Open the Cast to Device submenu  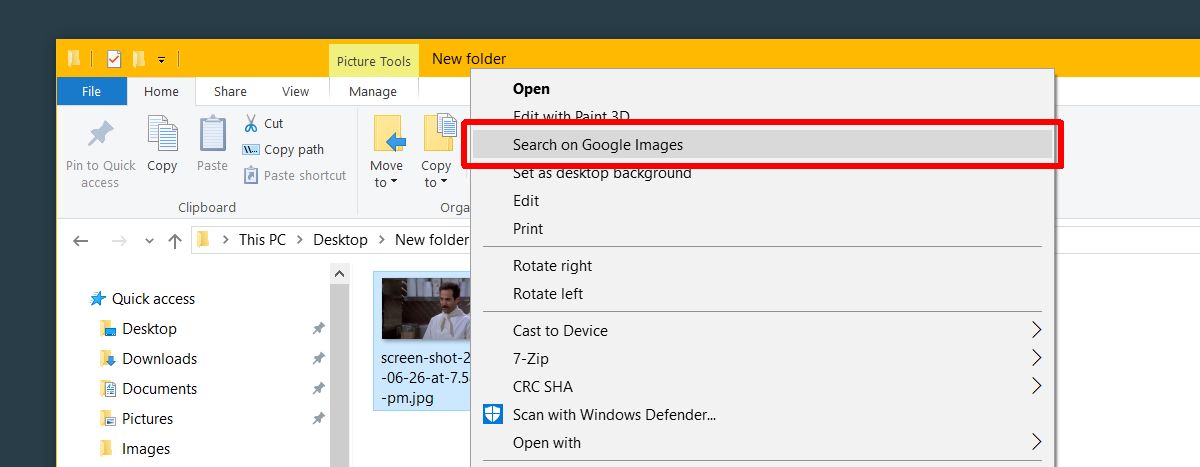[763, 331]
